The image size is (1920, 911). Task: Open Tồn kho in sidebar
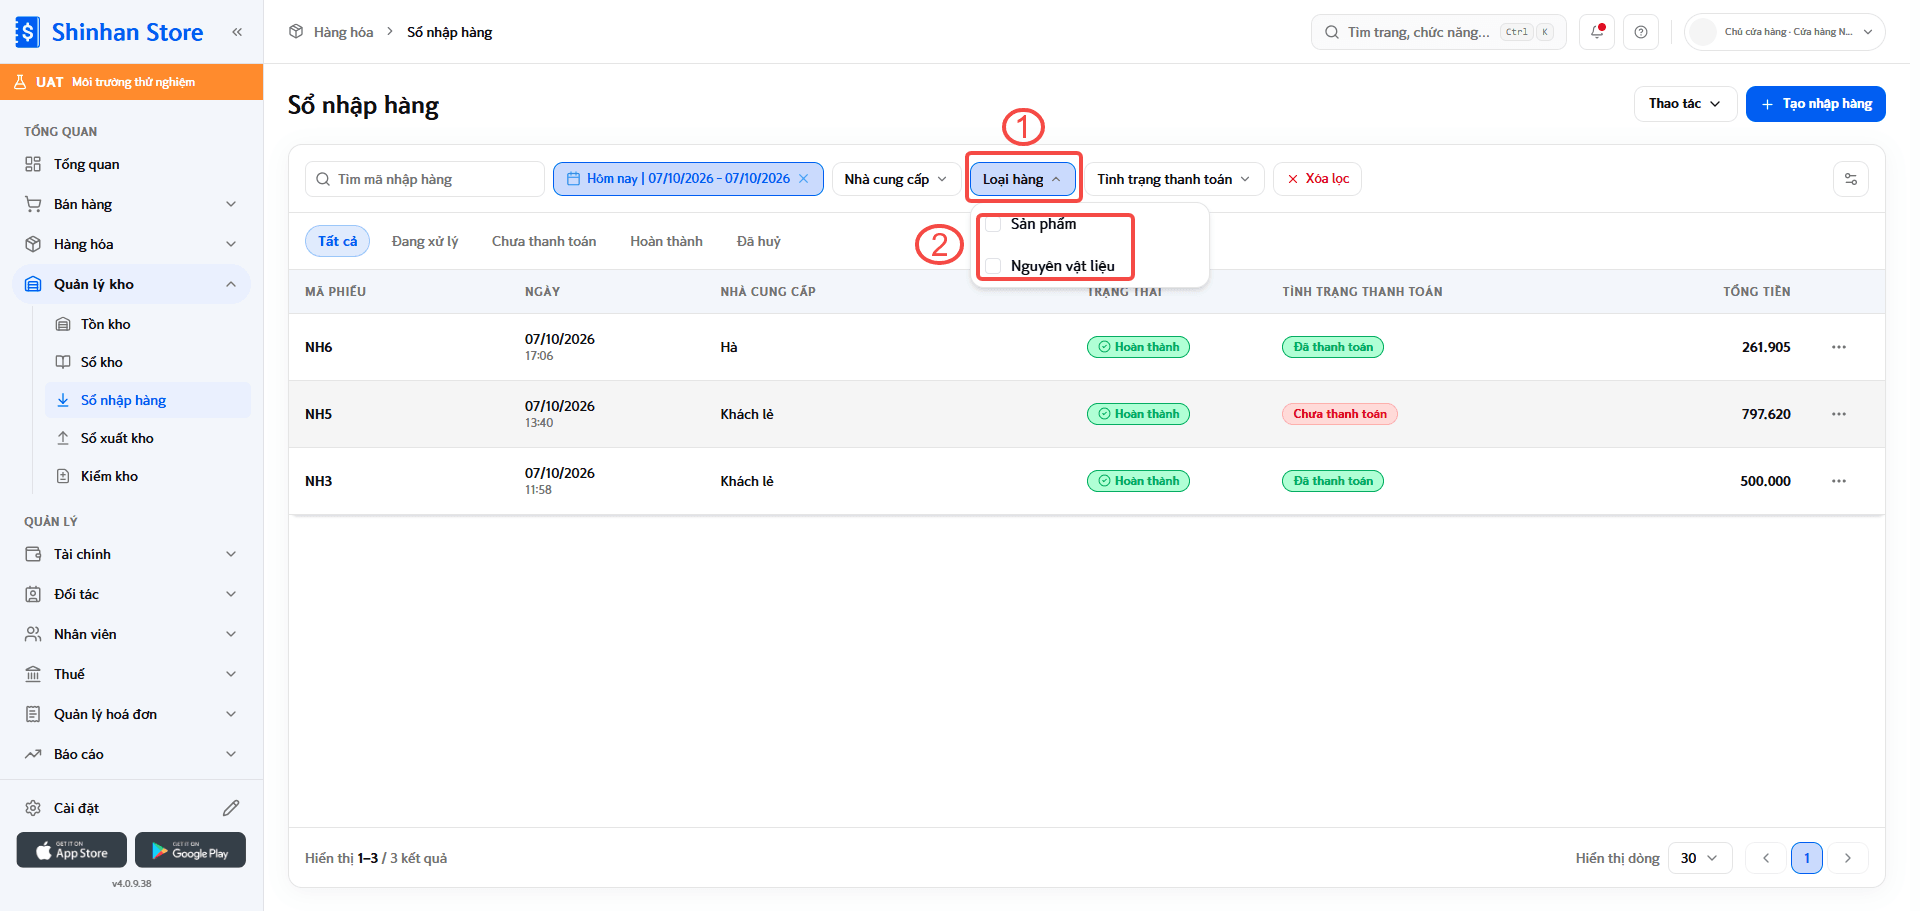click(148, 324)
